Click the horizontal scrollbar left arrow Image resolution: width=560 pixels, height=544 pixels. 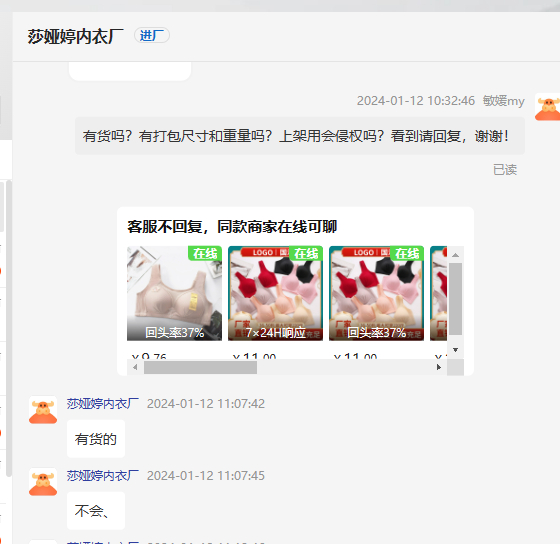[x=135, y=367]
